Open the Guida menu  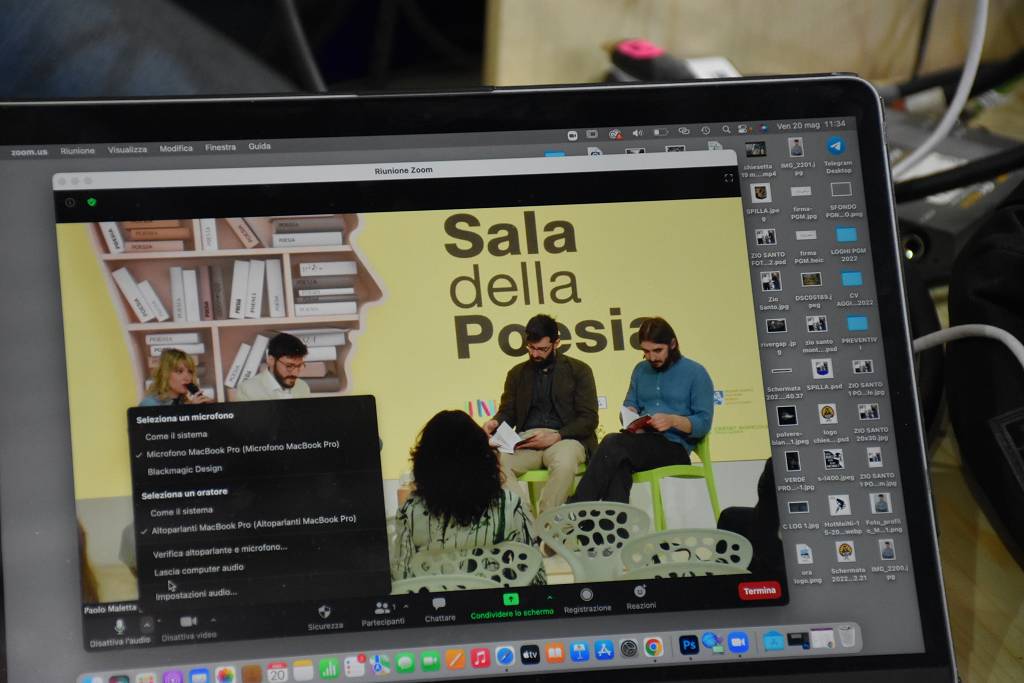click(x=259, y=146)
